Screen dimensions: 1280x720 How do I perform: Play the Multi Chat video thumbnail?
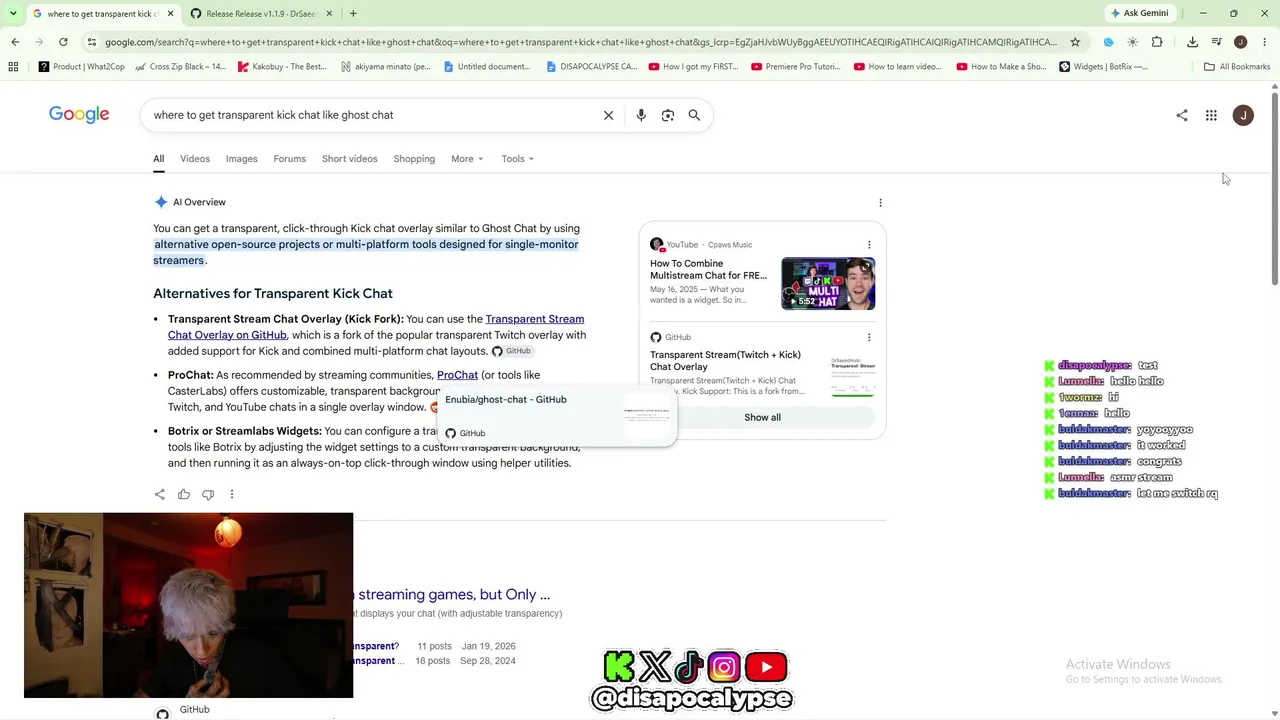[828, 284]
